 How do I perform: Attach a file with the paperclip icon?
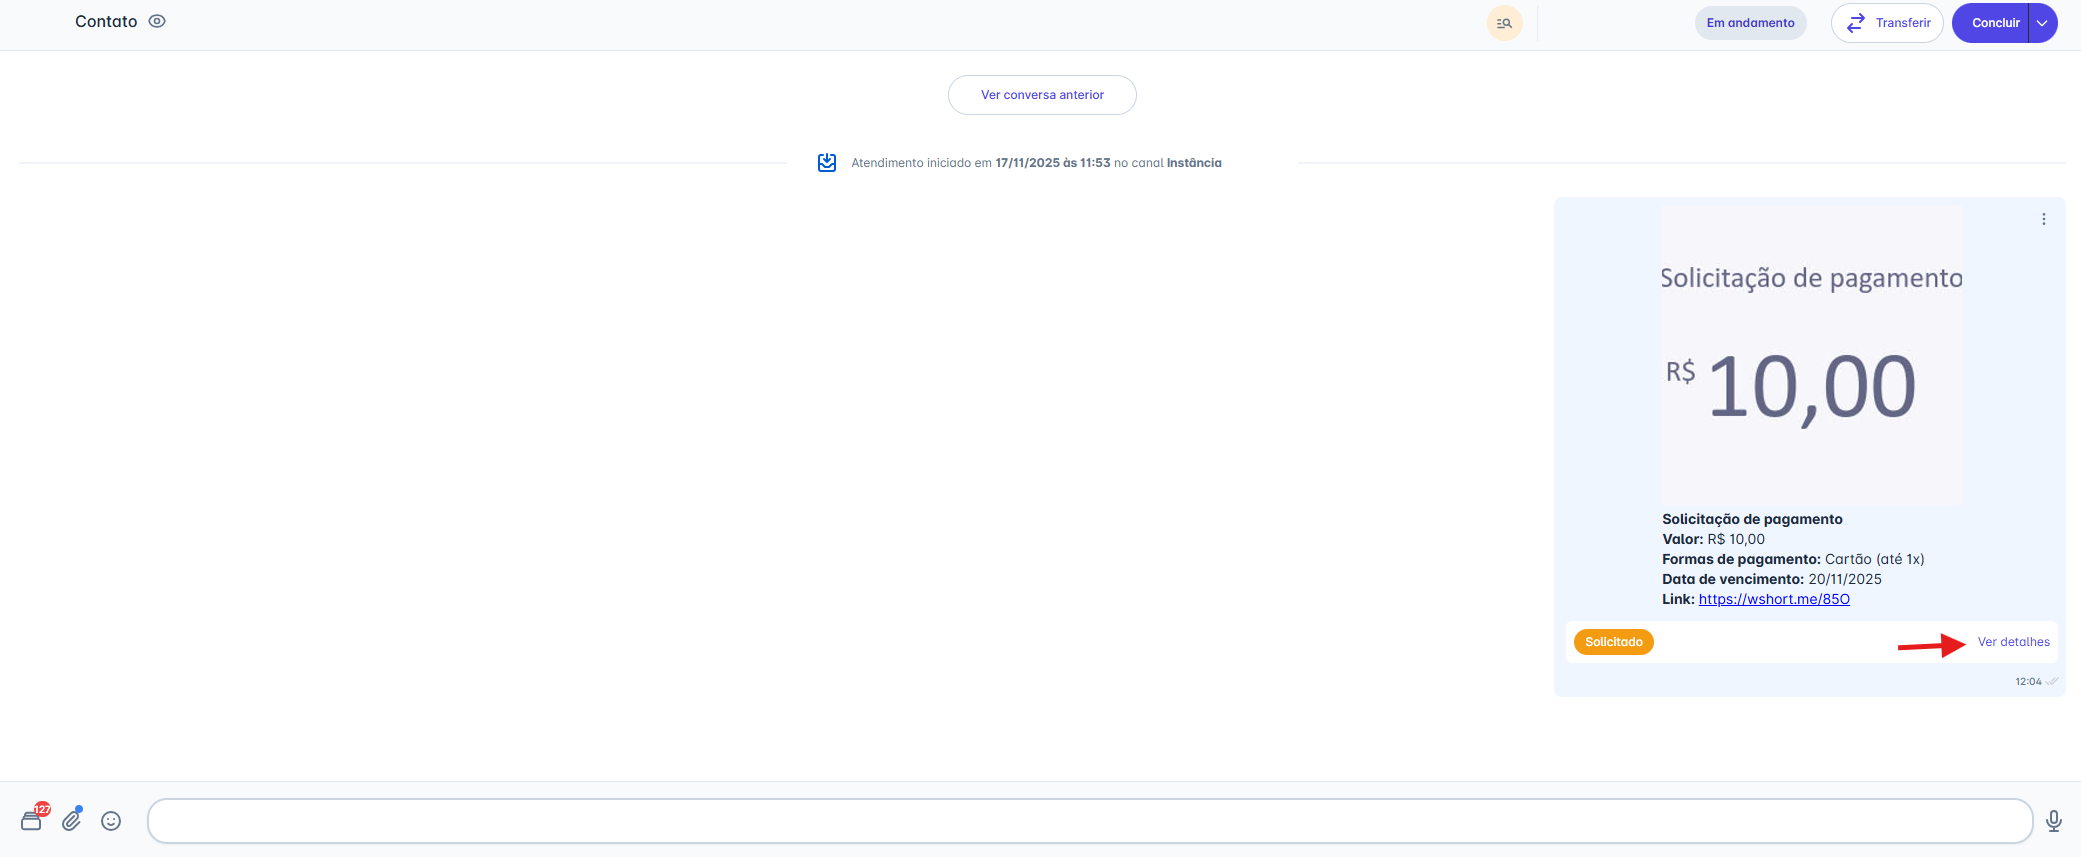[72, 820]
